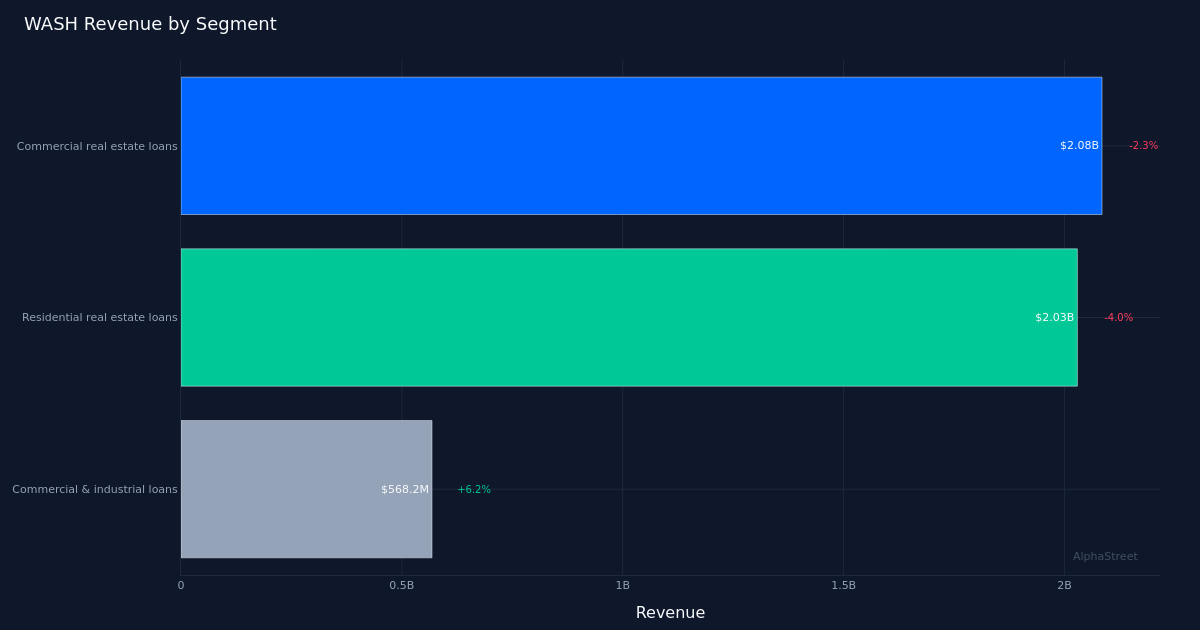Click the AlphaStreet watermark link
The height and width of the screenshot is (630, 1200).
point(1105,555)
